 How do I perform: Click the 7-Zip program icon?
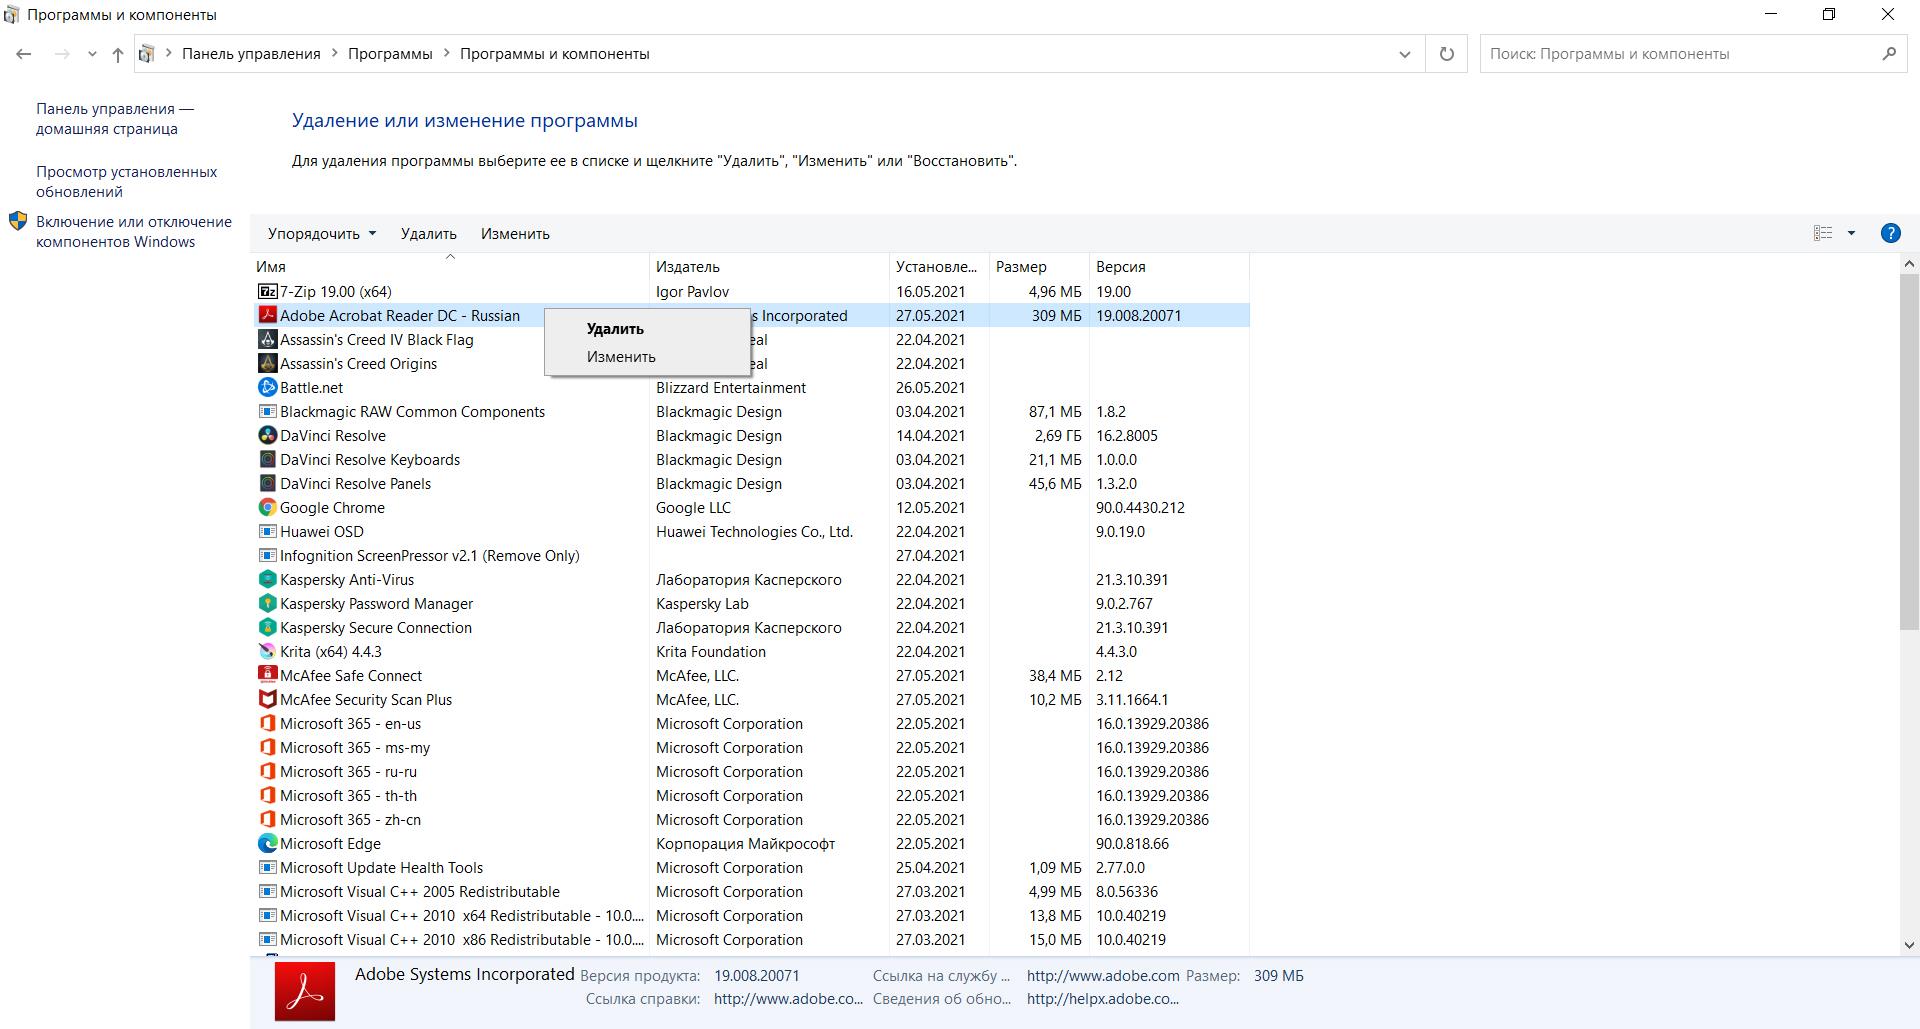(267, 291)
